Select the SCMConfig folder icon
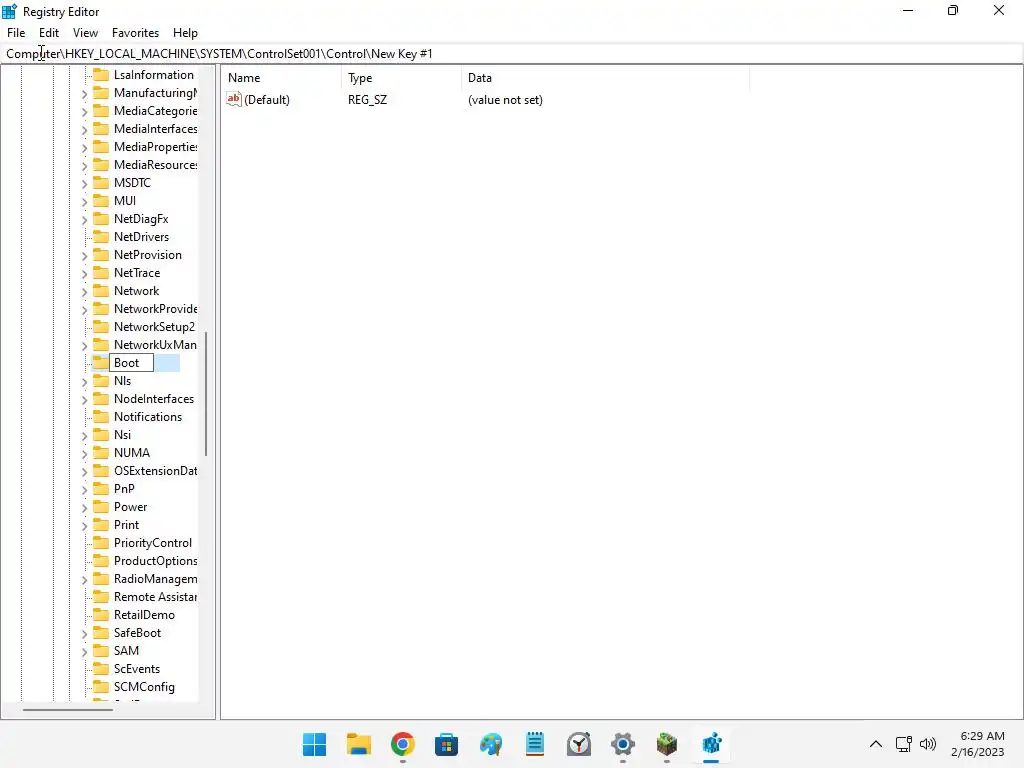The width and height of the screenshot is (1024, 768). [101, 686]
